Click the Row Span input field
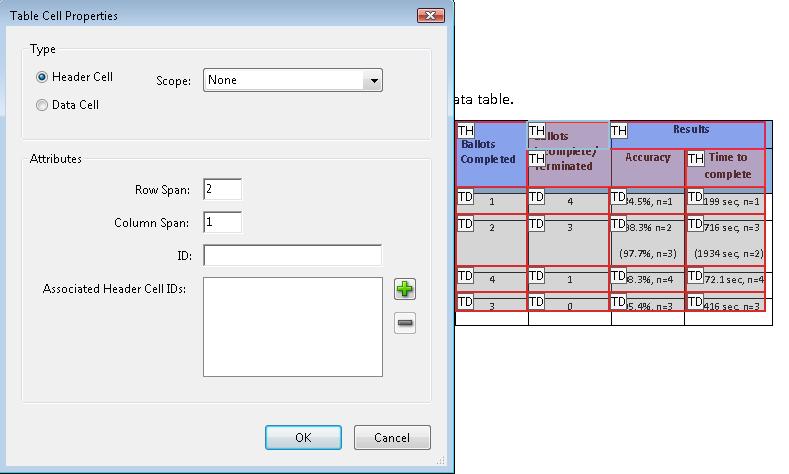The width and height of the screenshot is (789, 474). click(x=222, y=189)
